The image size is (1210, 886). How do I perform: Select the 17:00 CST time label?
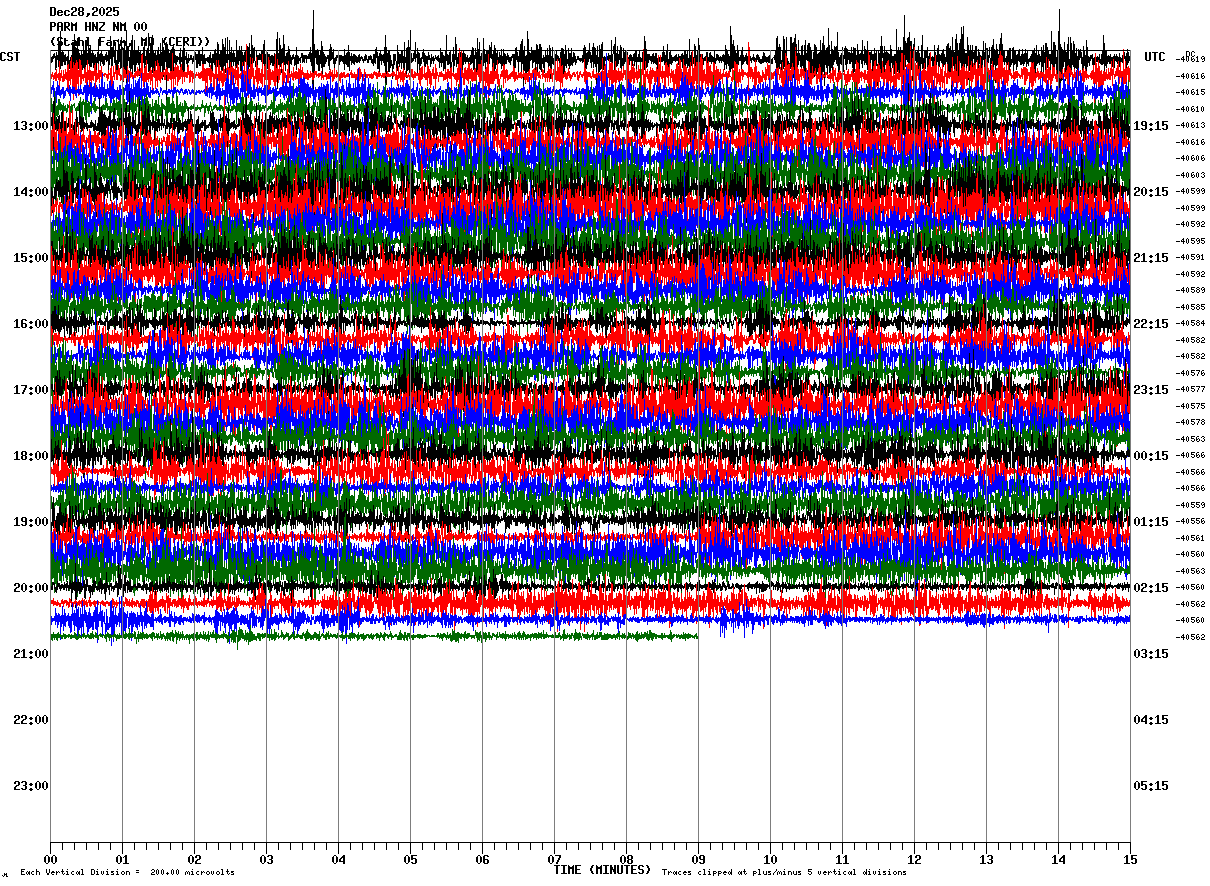(31, 390)
